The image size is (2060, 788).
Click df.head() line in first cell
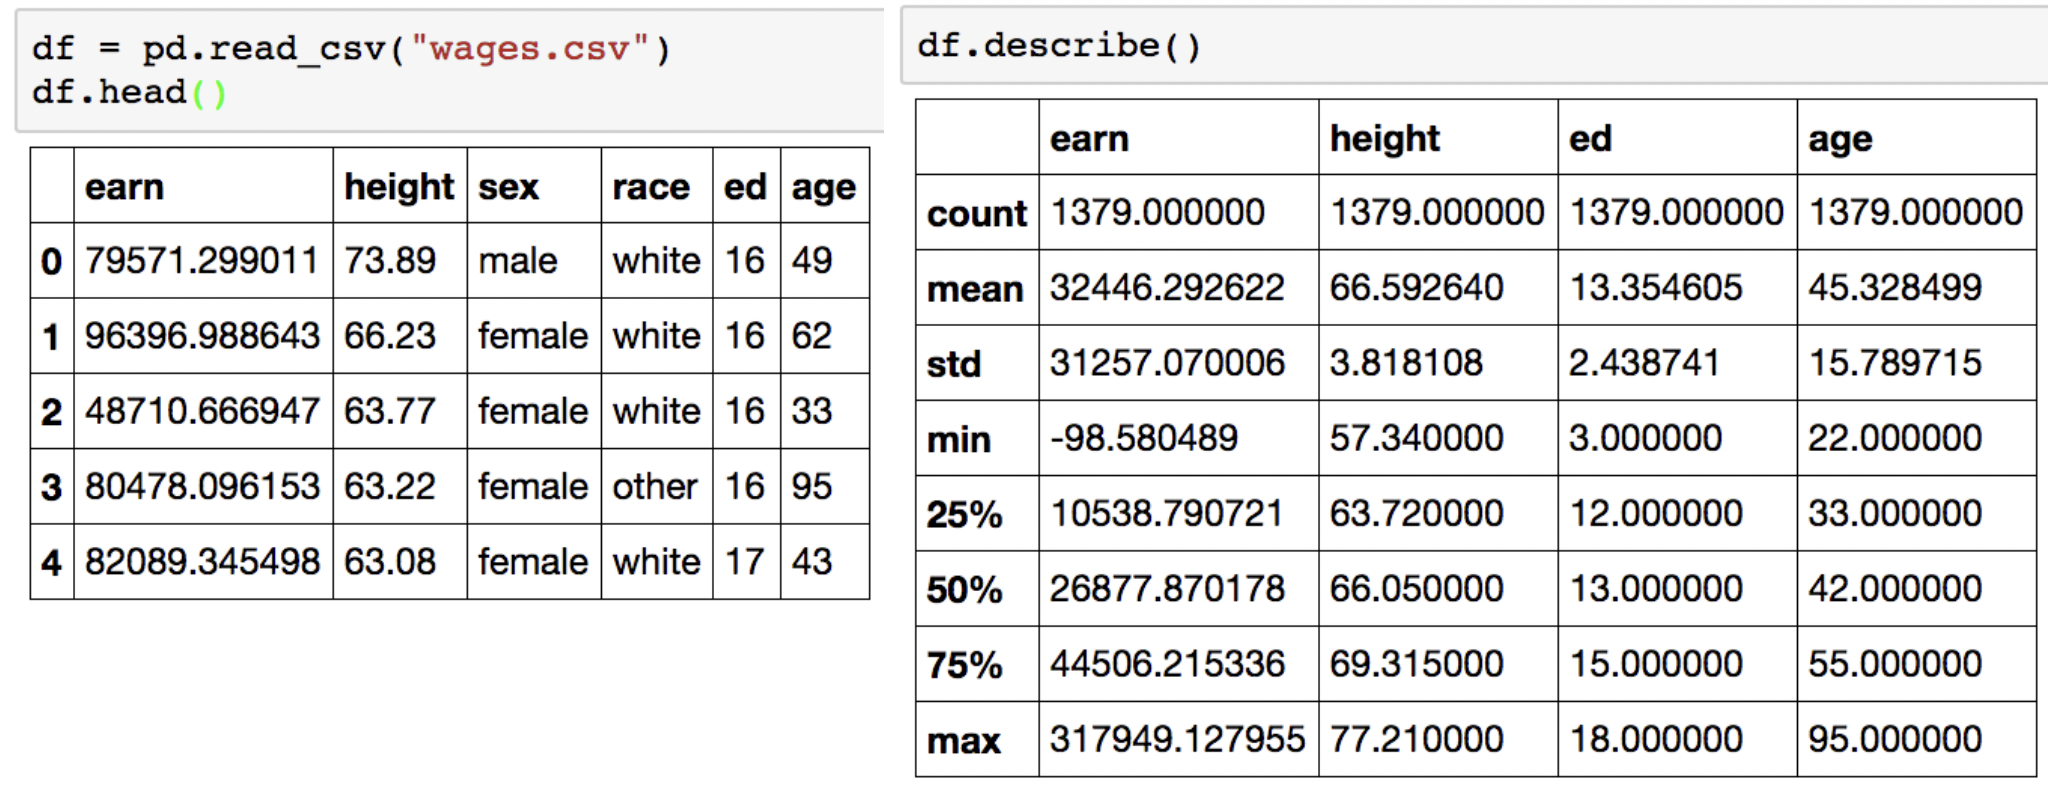[130, 92]
